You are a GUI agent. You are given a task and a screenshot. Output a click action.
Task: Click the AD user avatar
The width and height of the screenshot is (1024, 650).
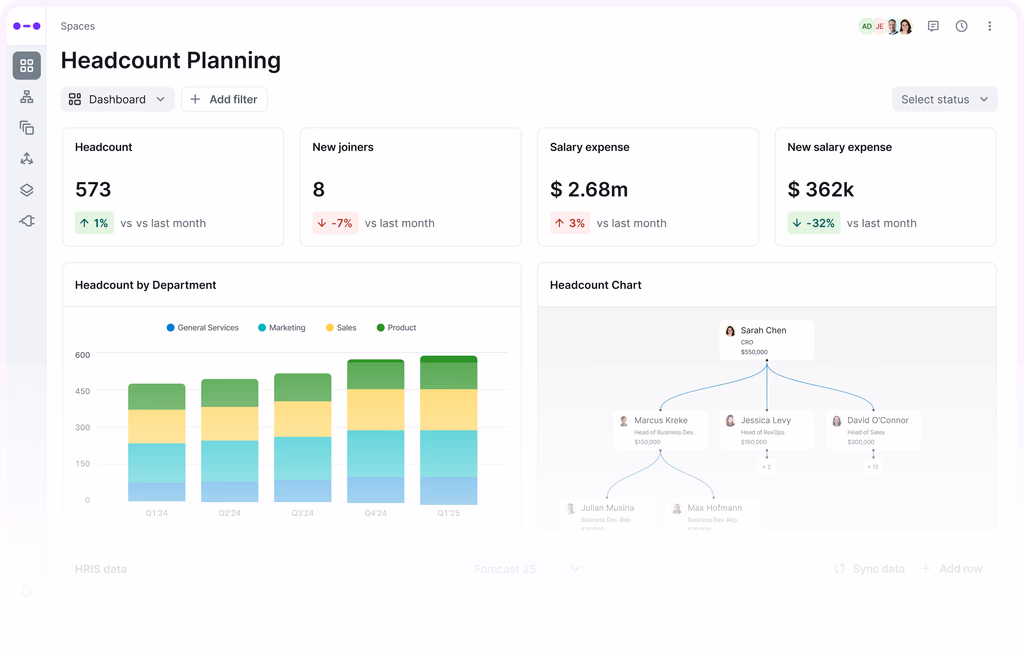click(866, 26)
